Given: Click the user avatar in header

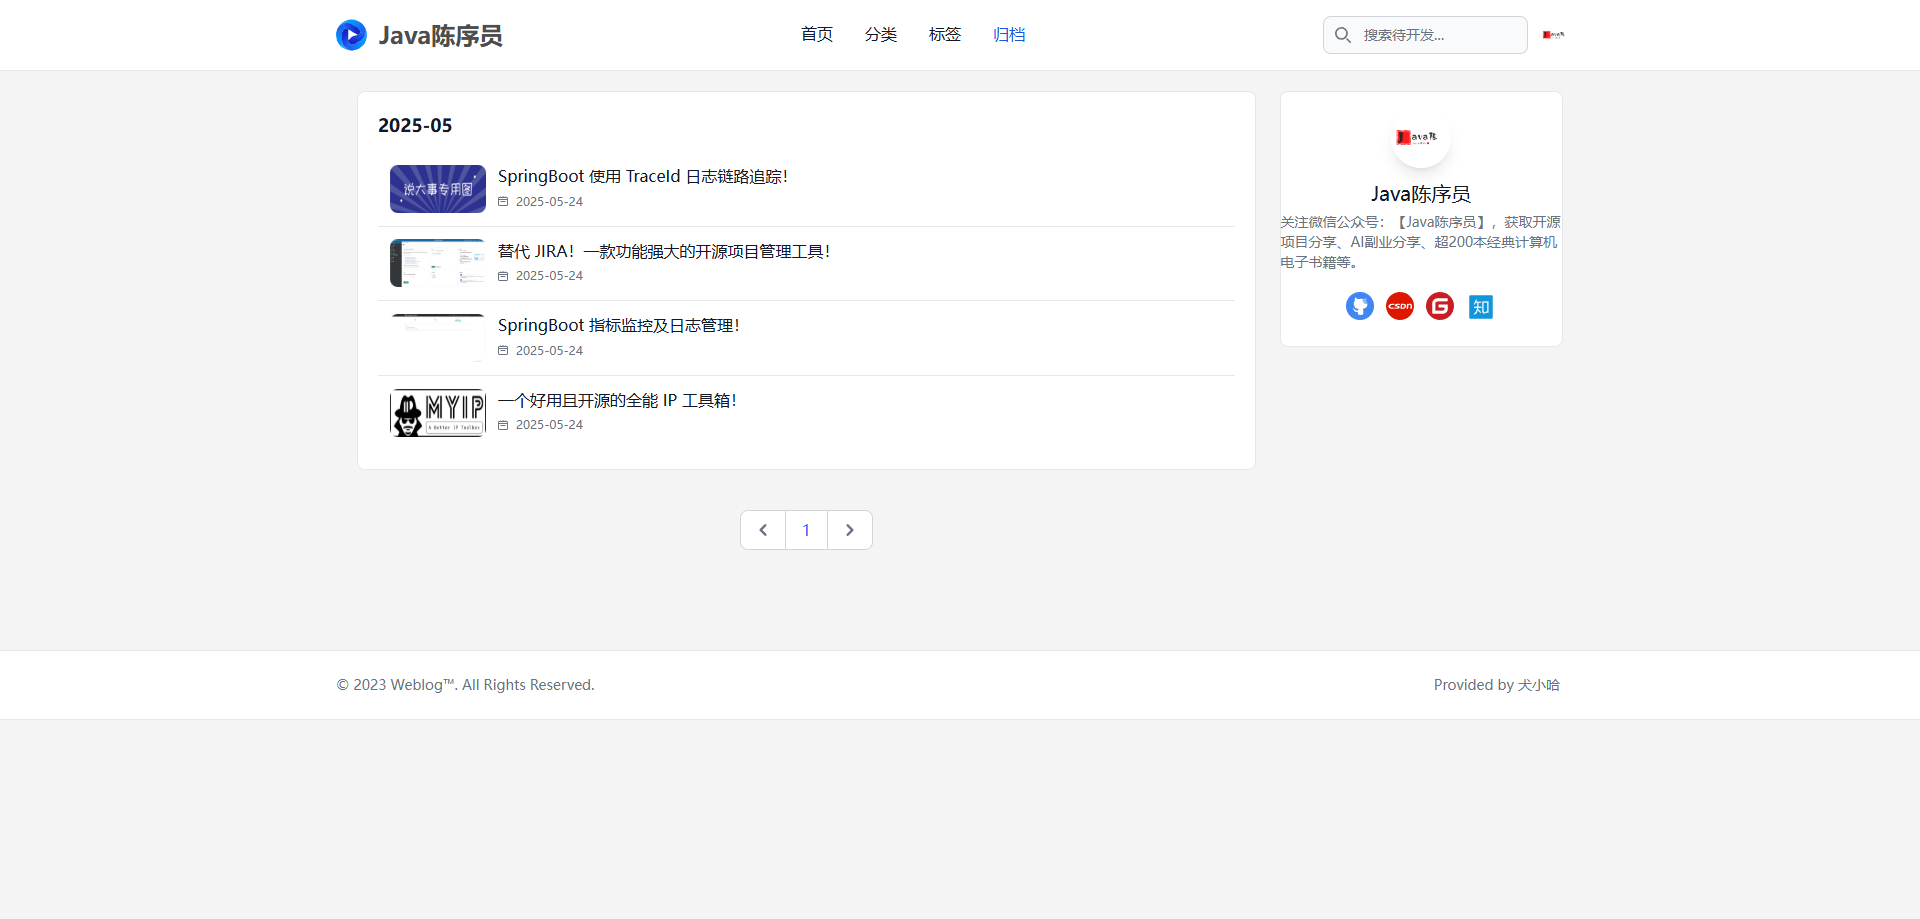Looking at the screenshot, I should tap(1552, 35).
